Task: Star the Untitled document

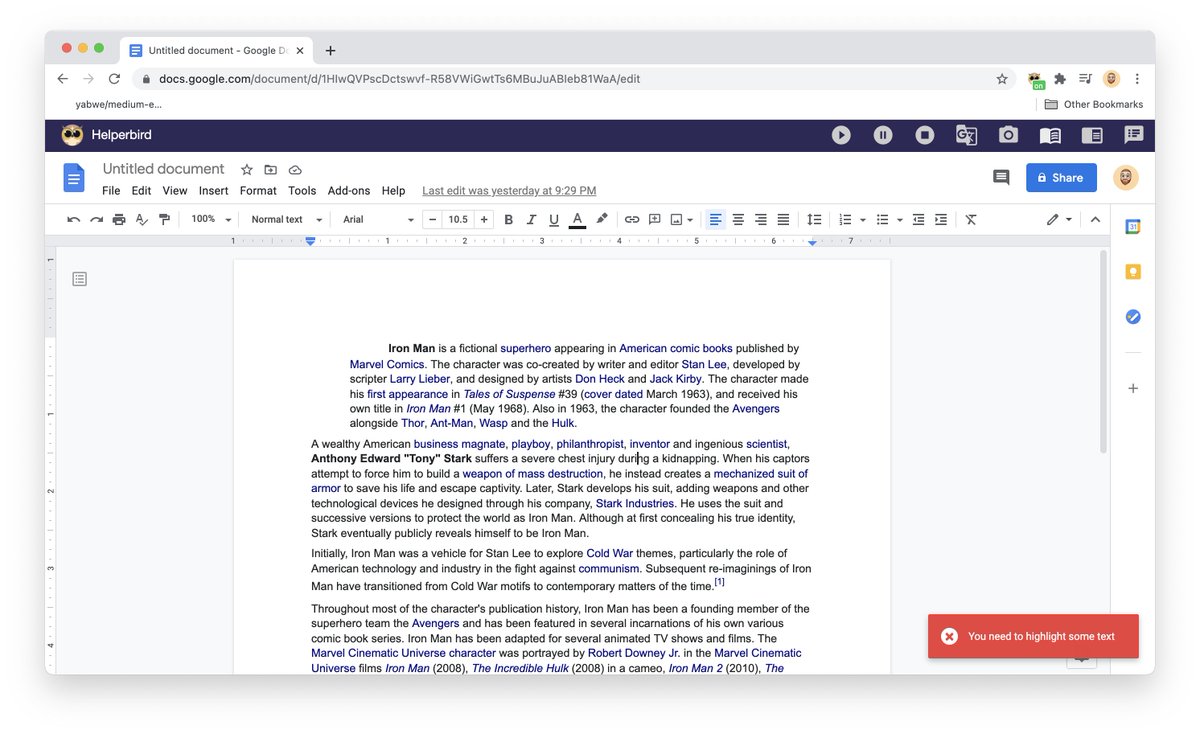Action: pos(247,170)
